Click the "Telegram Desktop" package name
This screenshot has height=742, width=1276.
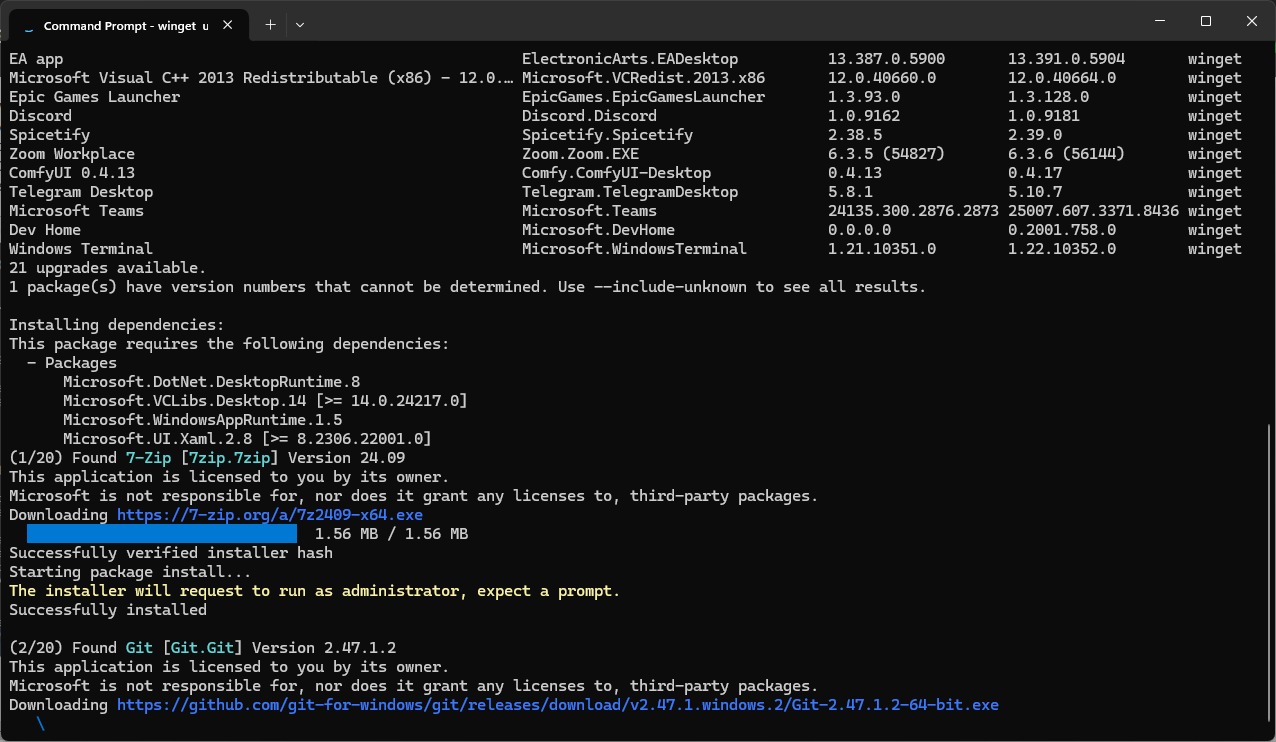pos(81,192)
